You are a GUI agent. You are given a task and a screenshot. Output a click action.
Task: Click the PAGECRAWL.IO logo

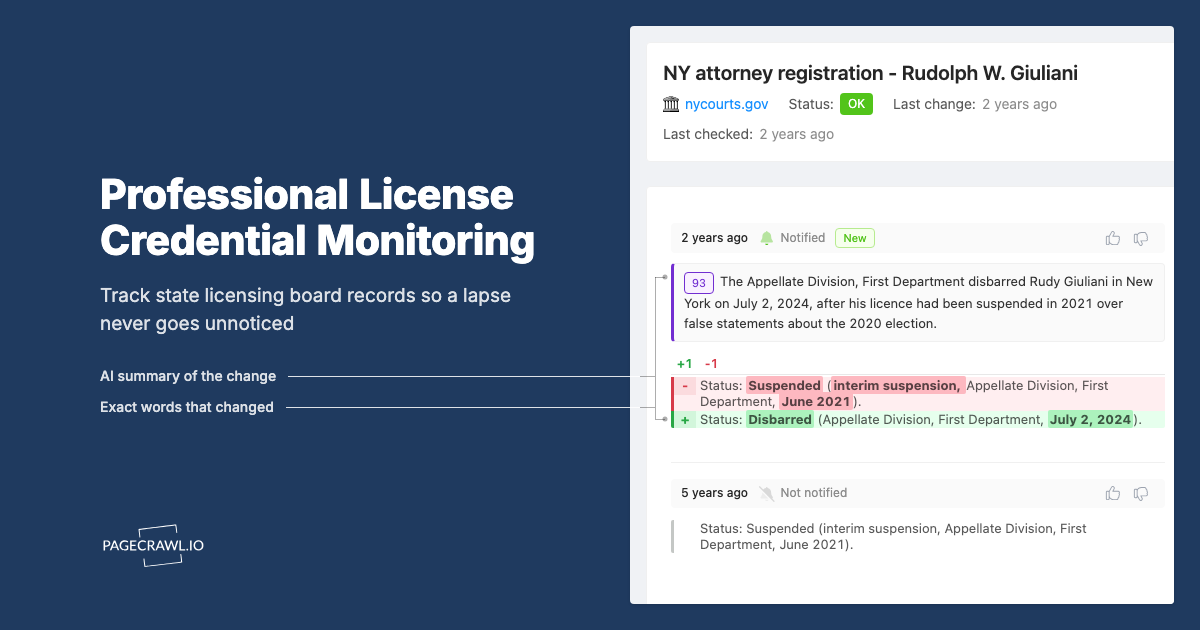click(153, 546)
